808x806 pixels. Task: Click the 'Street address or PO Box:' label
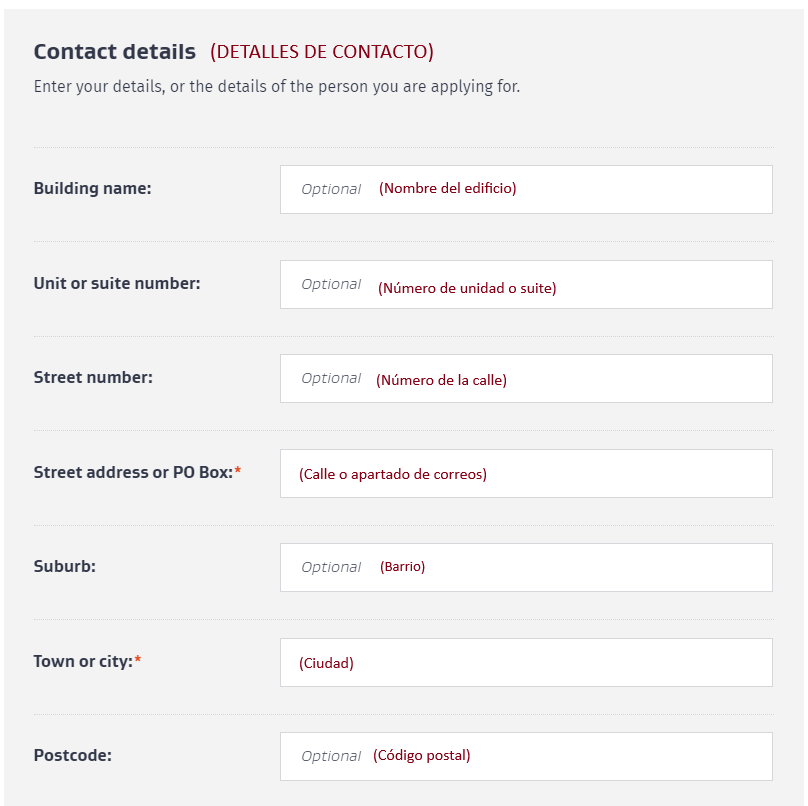click(132, 472)
